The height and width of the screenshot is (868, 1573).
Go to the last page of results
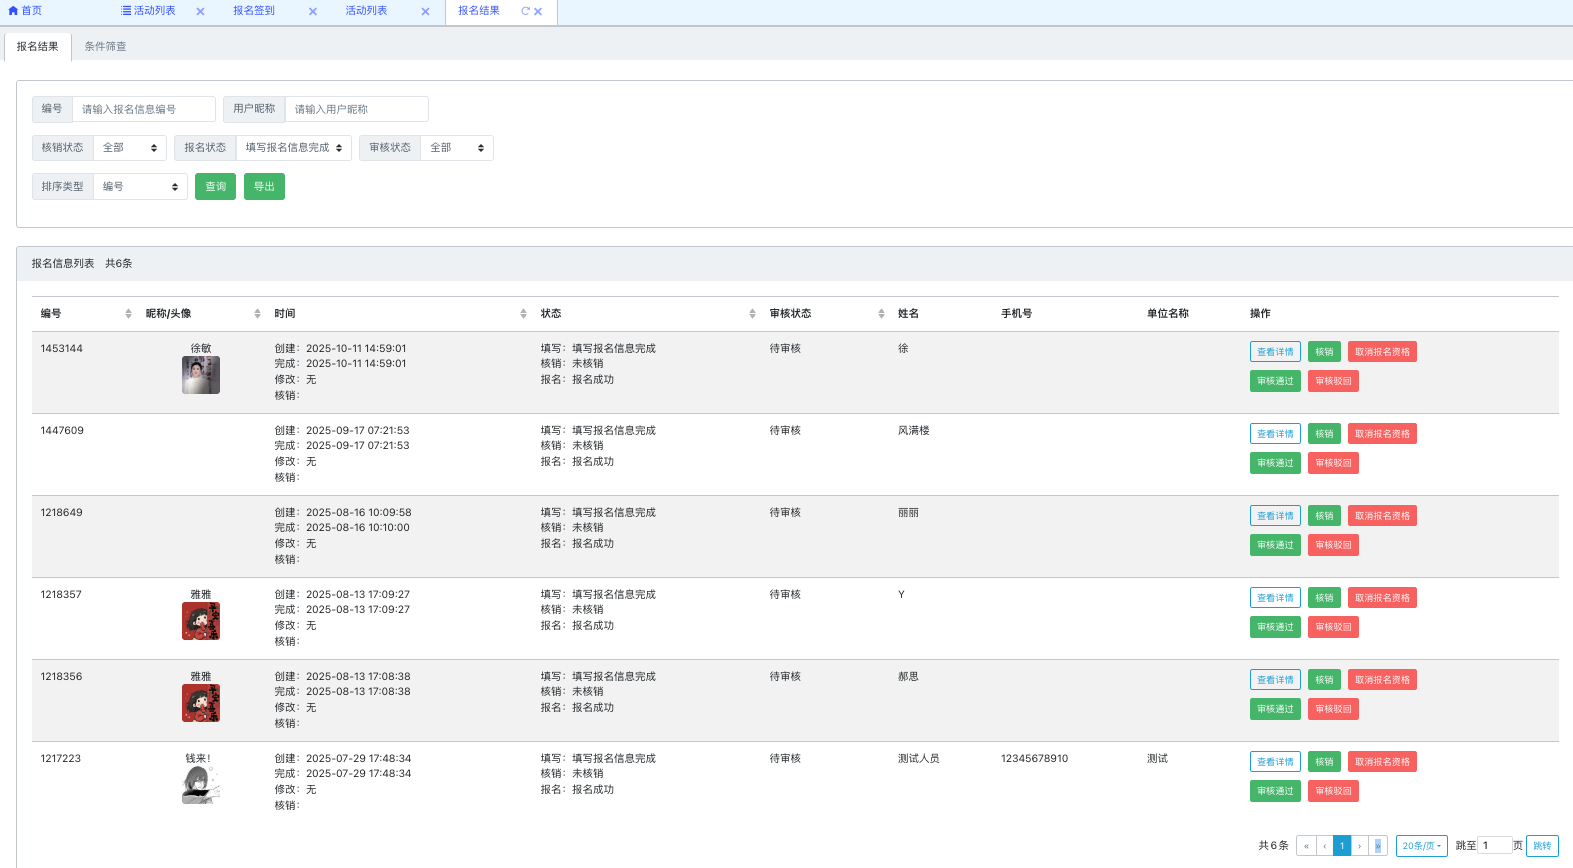pos(1378,846)
